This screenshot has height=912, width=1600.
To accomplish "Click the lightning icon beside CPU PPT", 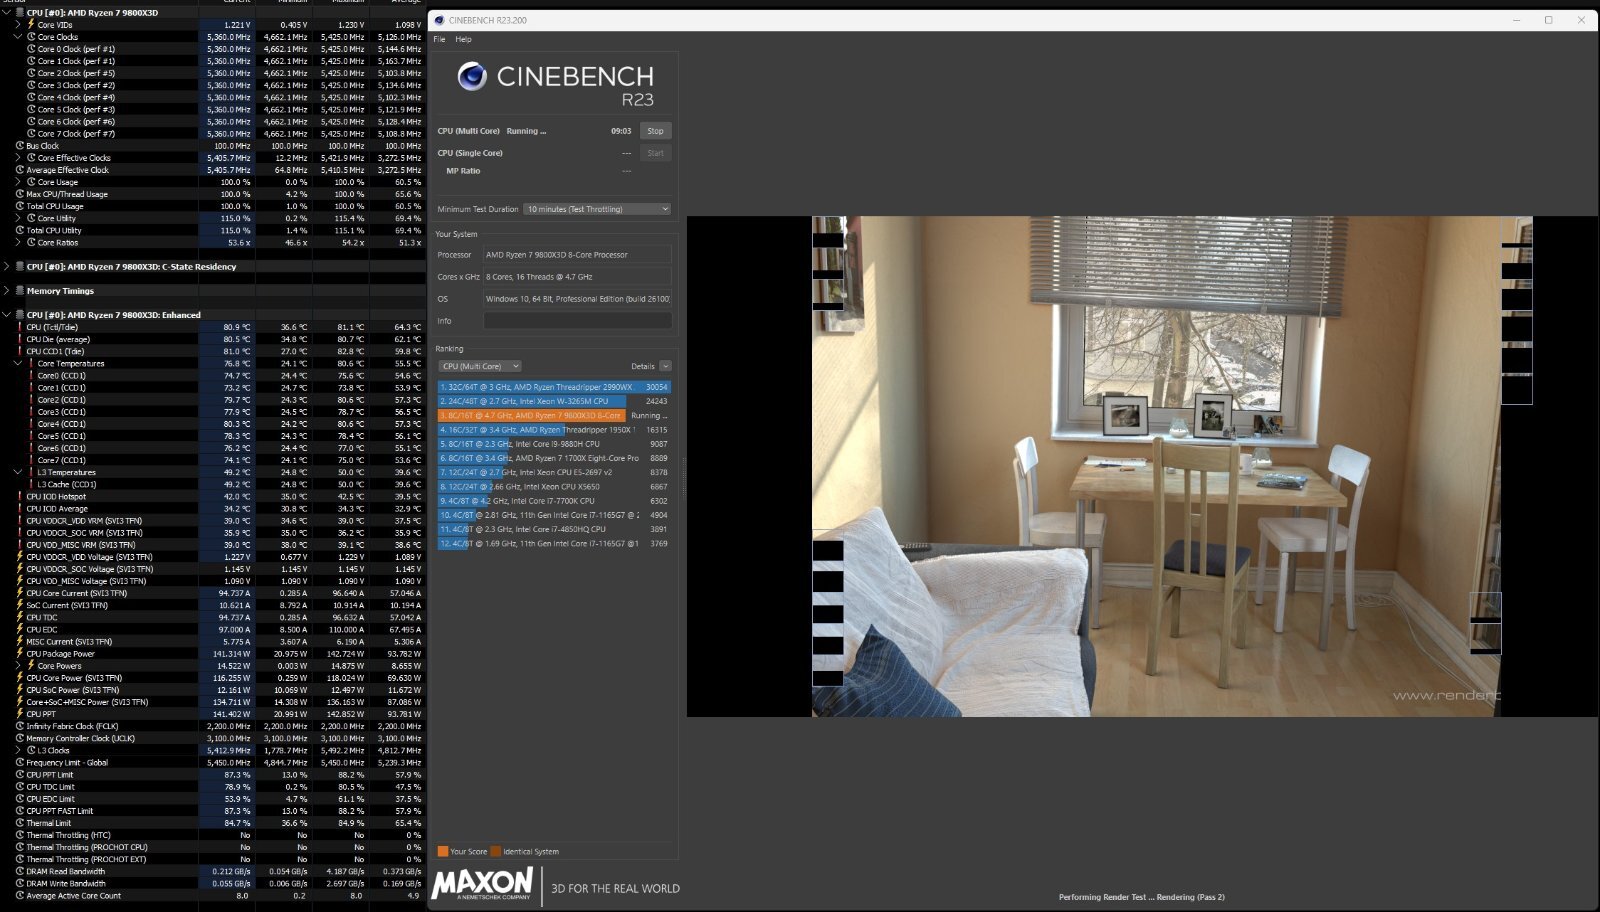I will pos(20,714).
